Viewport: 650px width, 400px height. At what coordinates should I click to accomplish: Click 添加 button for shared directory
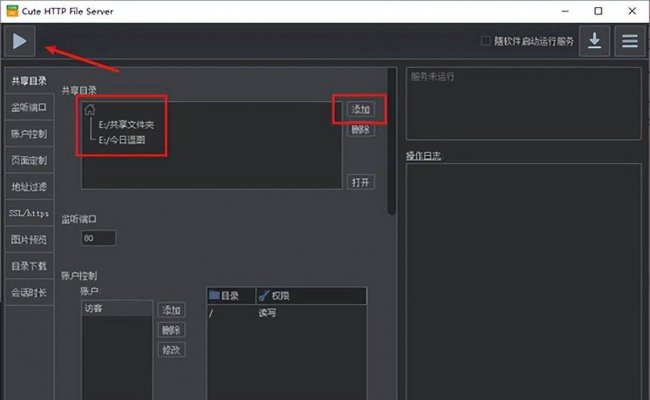click(361, 109)
